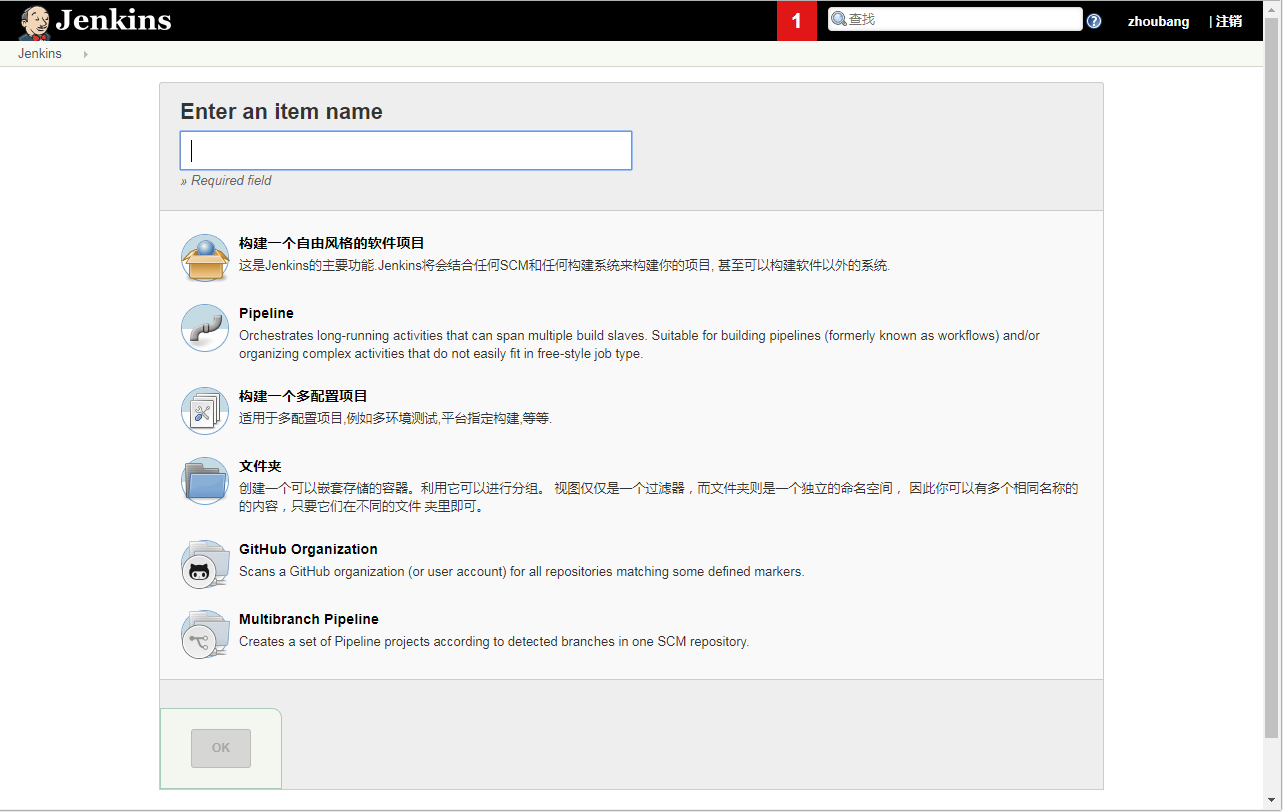The height and width of the screenshot is (812, 1283).
Task: Focus the Enter an item name field
Action: coord(406,150)
